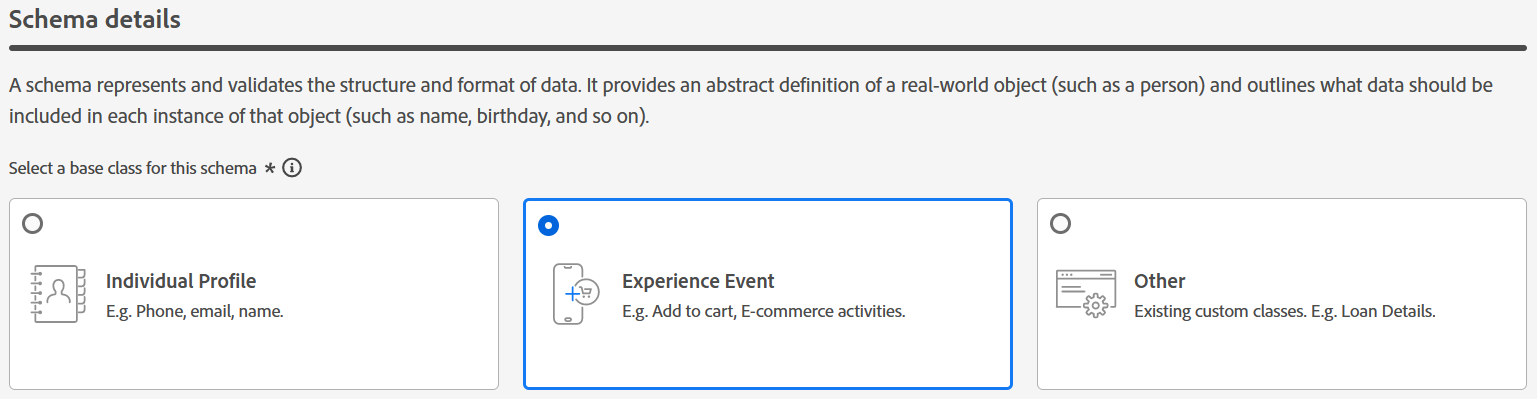Select the Other radio button
The image size is (1537, 399).
pos(1061,224)
